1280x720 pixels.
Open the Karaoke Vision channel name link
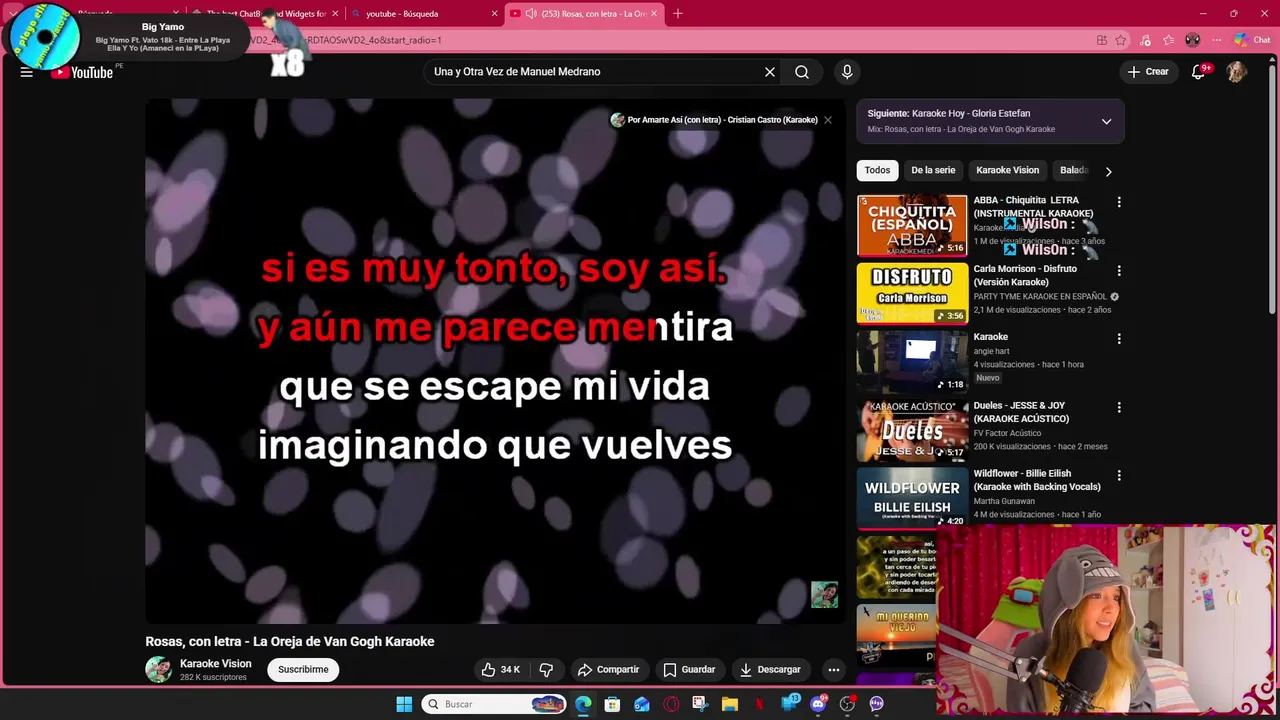(x=215, y=664)
